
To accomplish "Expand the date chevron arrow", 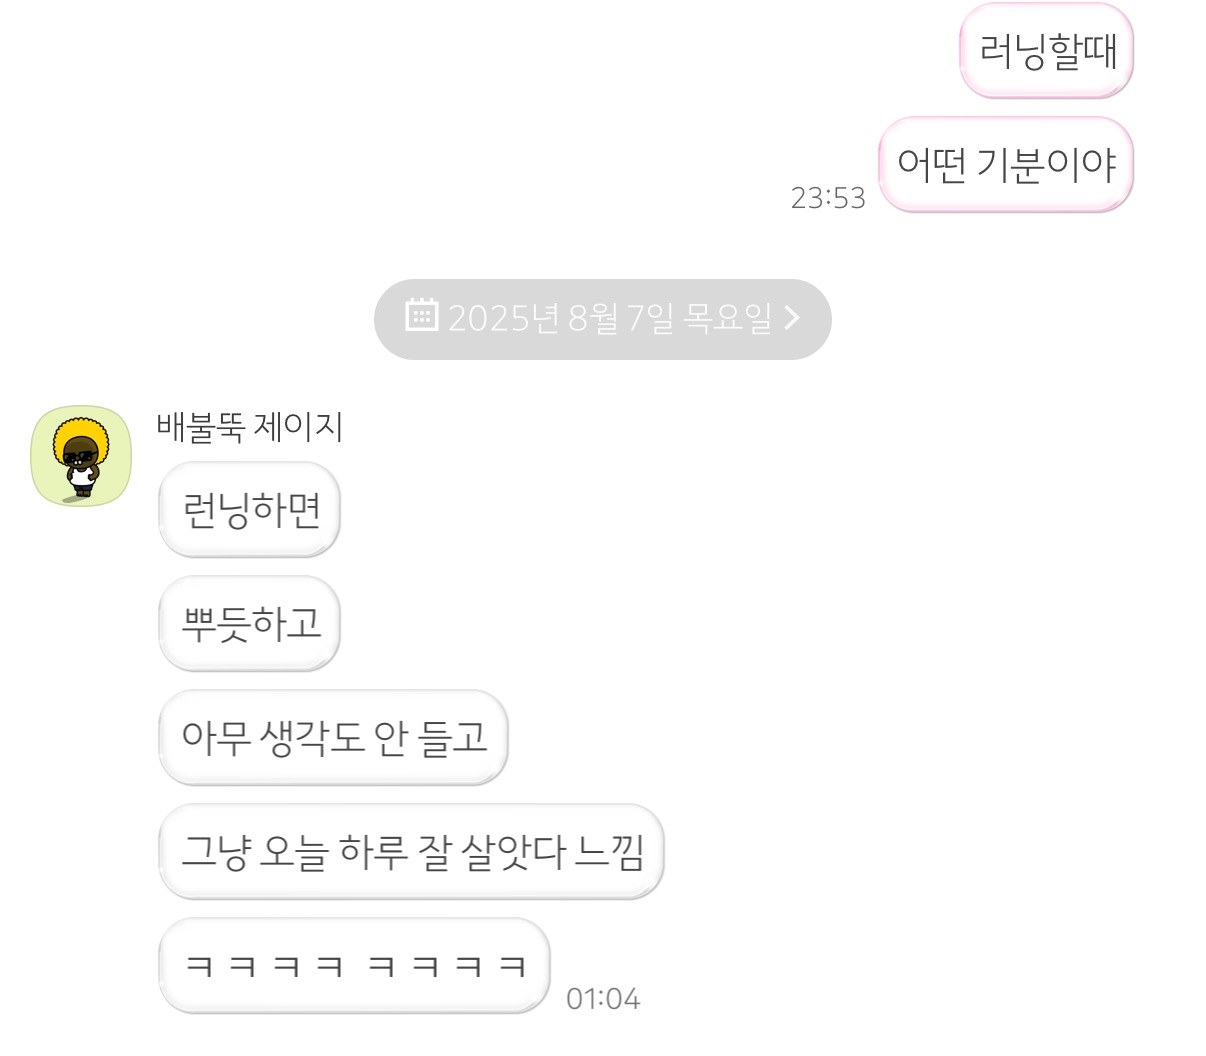I will 792,318.
